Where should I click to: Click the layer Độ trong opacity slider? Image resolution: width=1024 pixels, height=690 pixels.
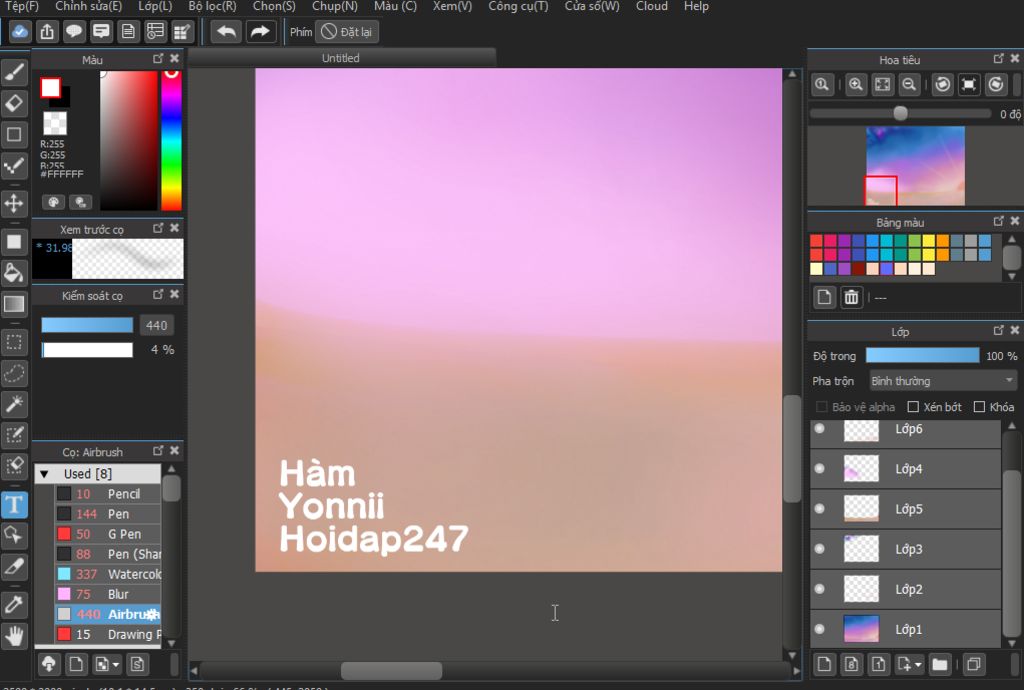point(922,356)
